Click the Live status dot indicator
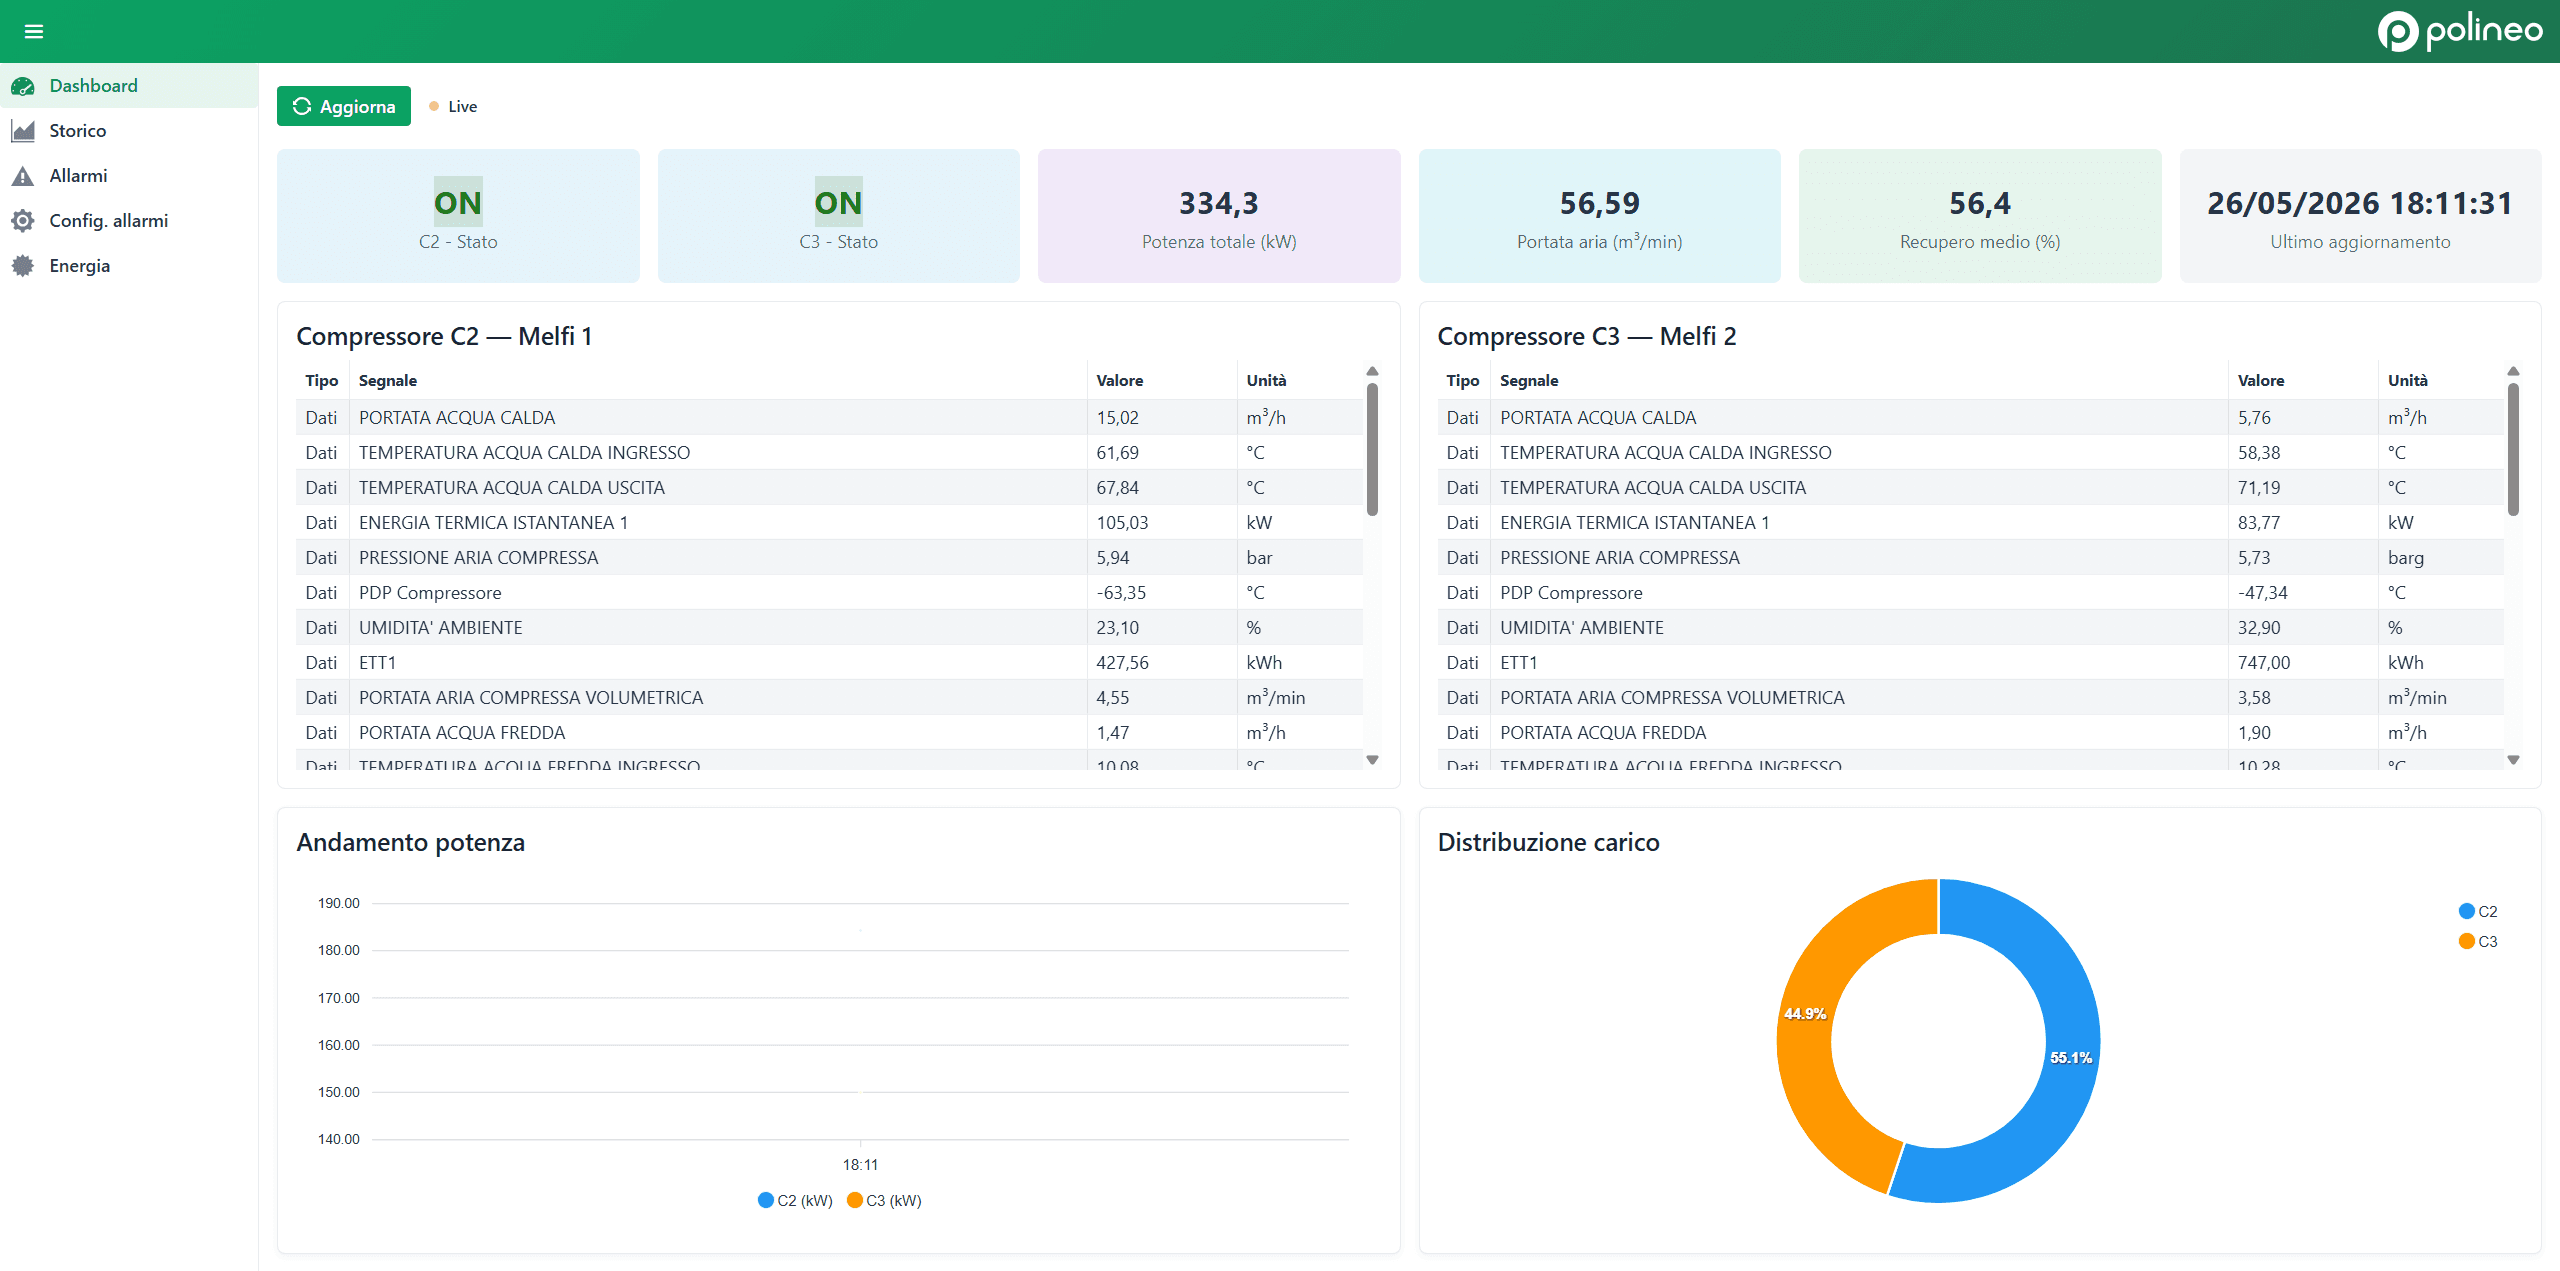 [434, 106]
